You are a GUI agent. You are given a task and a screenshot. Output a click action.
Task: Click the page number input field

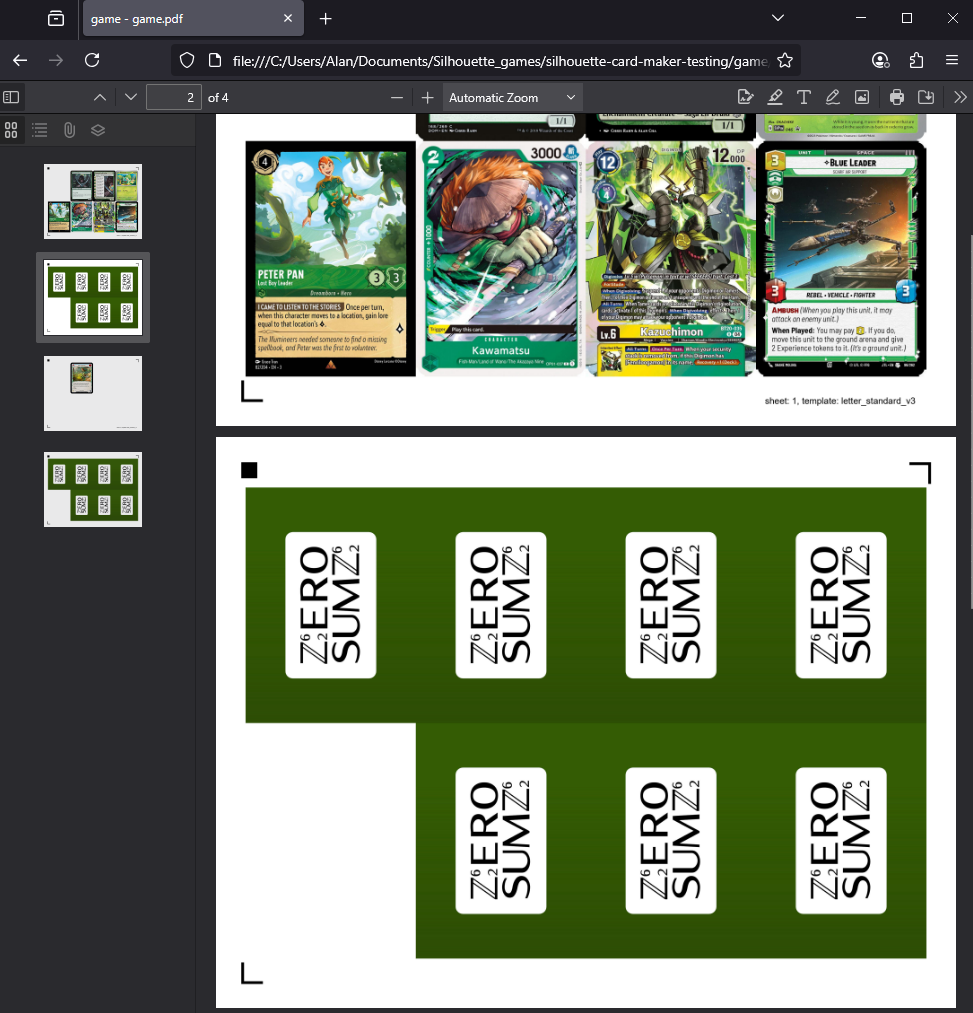pyautogui.click(x=174, y=98)
